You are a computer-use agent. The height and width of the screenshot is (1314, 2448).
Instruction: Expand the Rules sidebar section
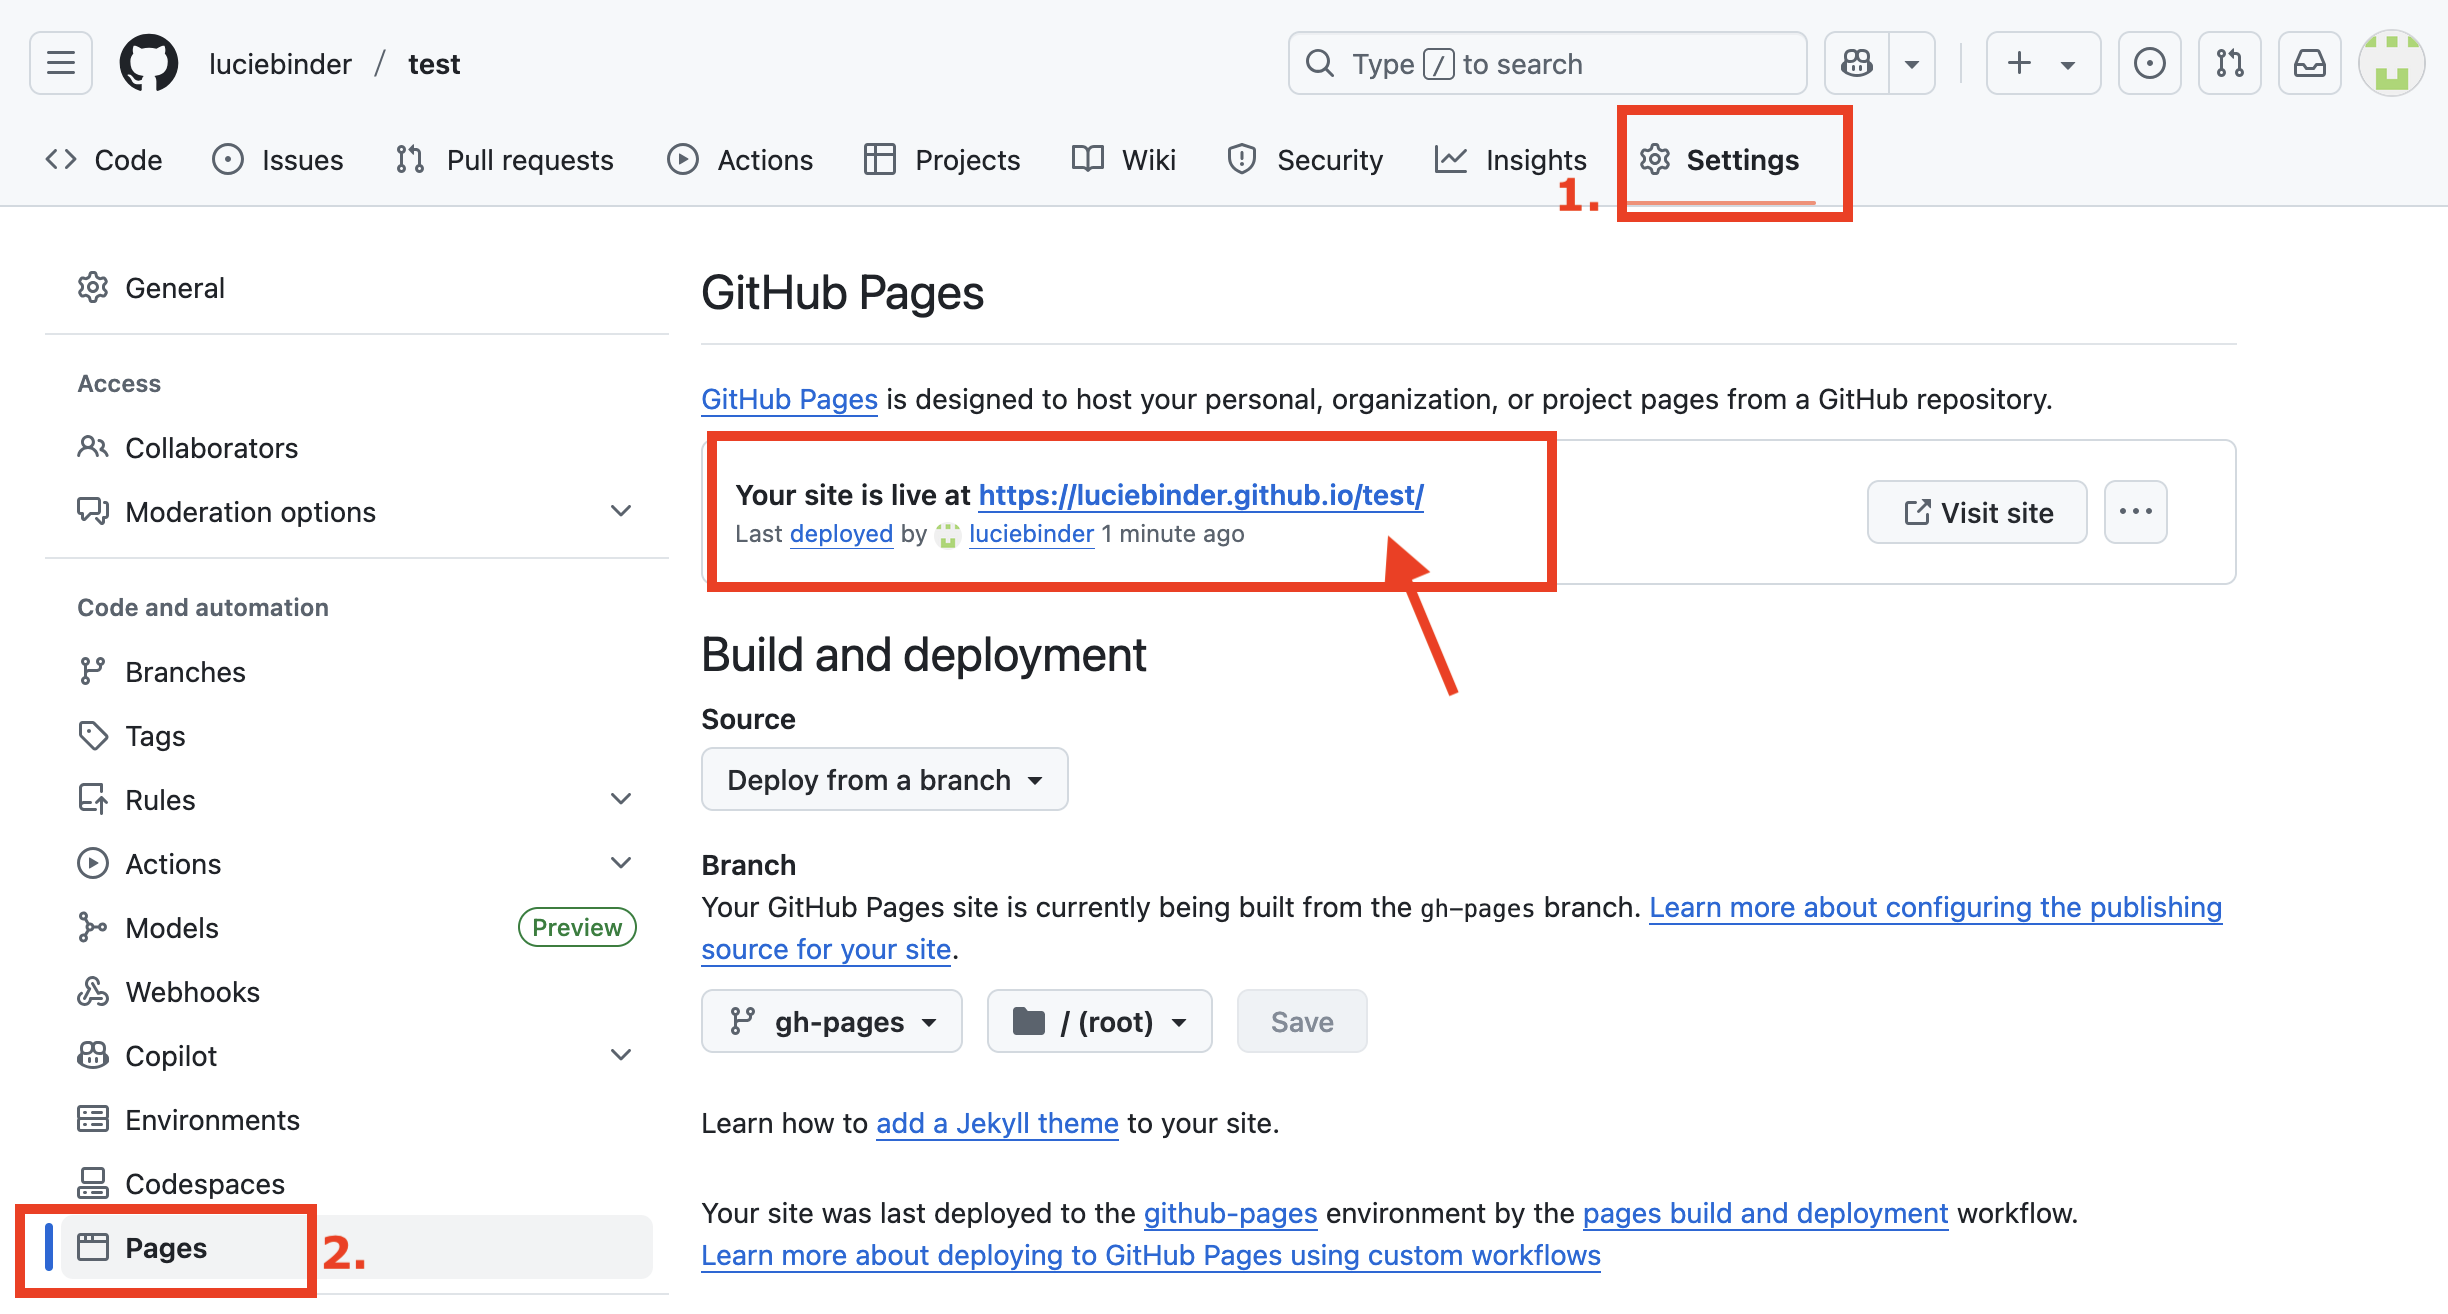click(x=621, y=798)
